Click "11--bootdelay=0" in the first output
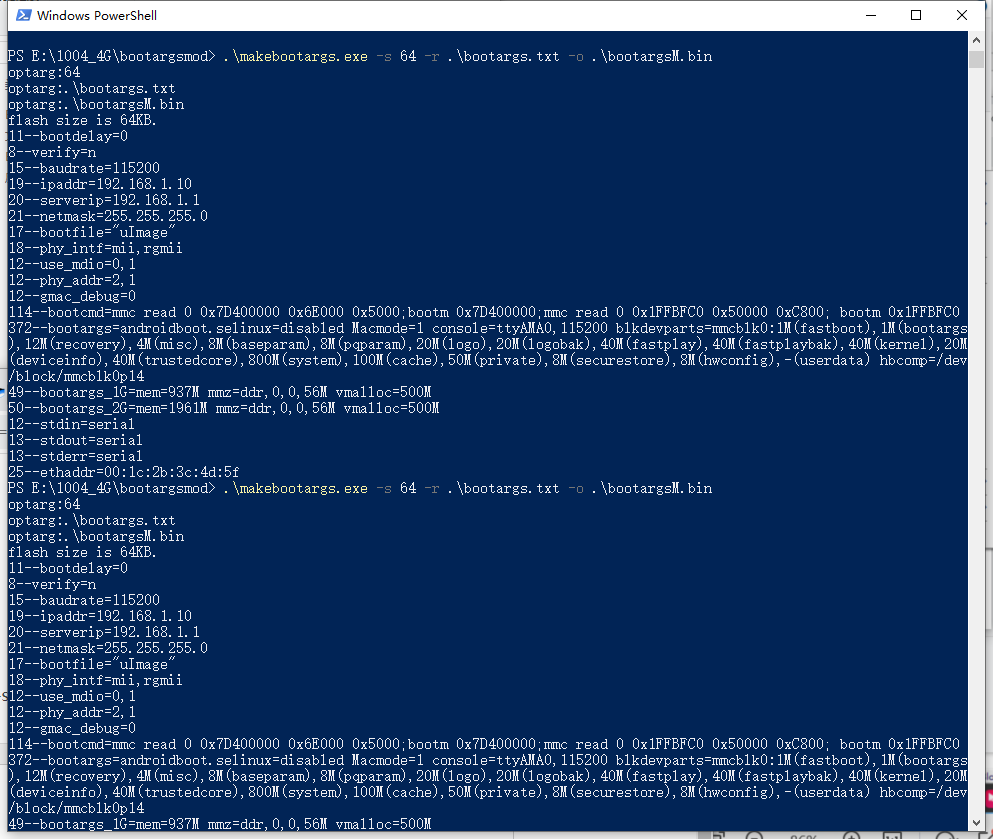Viewport: 993px width, 839px height. coord(68,136)
